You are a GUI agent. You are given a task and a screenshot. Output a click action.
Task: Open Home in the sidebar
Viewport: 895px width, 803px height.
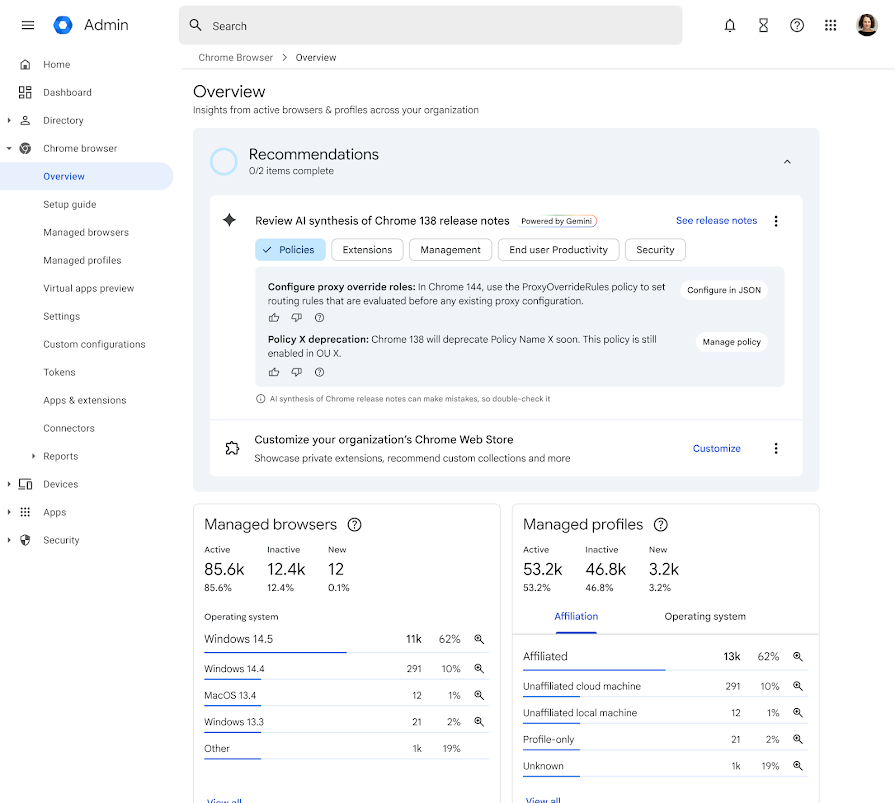tap(57, 64)
